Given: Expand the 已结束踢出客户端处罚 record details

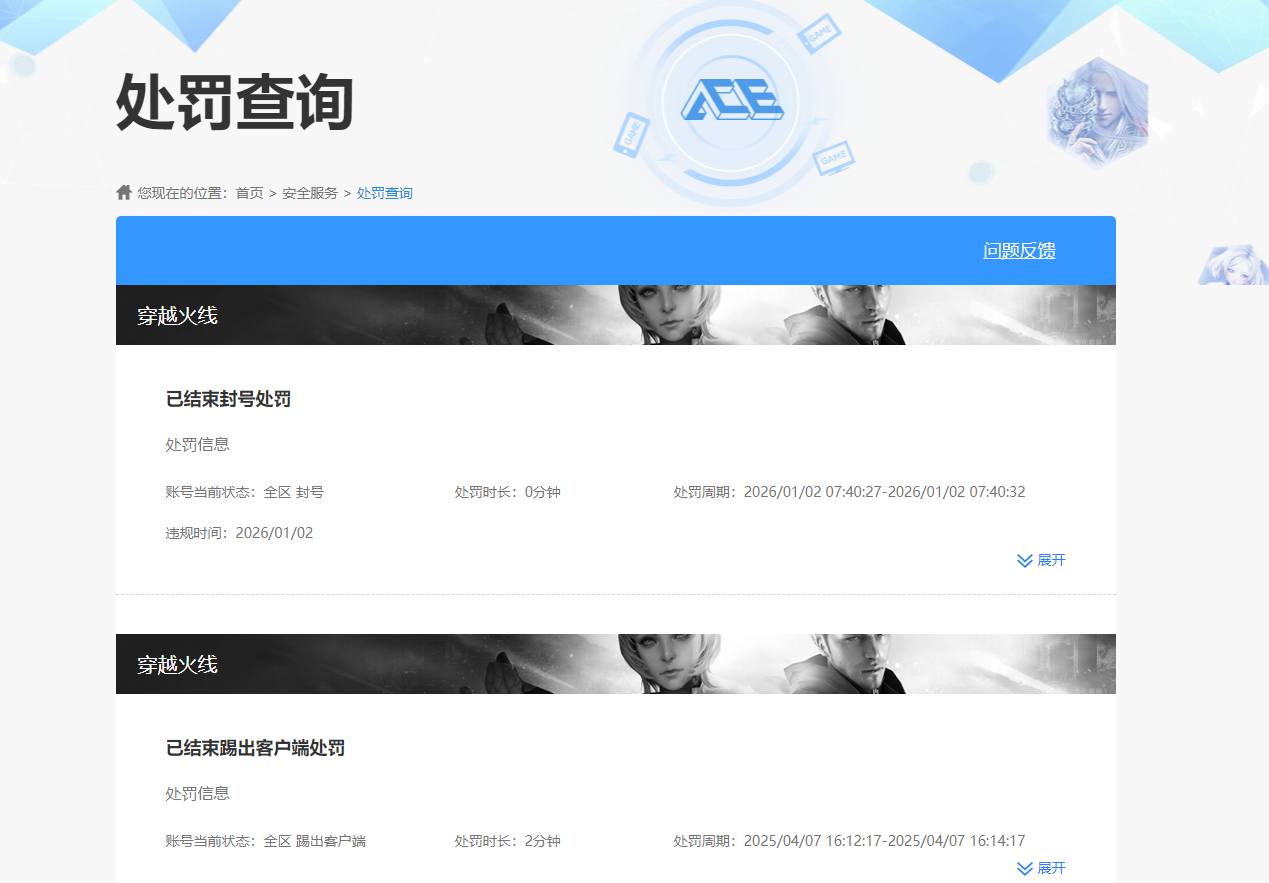Looking at the screenshot, I should point(1040,868).
